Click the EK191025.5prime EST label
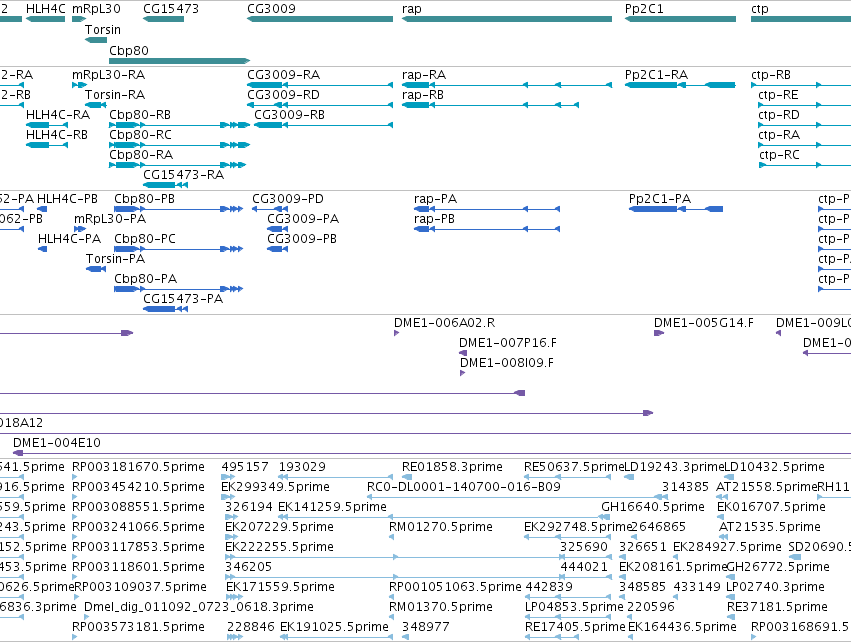851x642 pixels. pyautogui.click(x=334, y=627)
